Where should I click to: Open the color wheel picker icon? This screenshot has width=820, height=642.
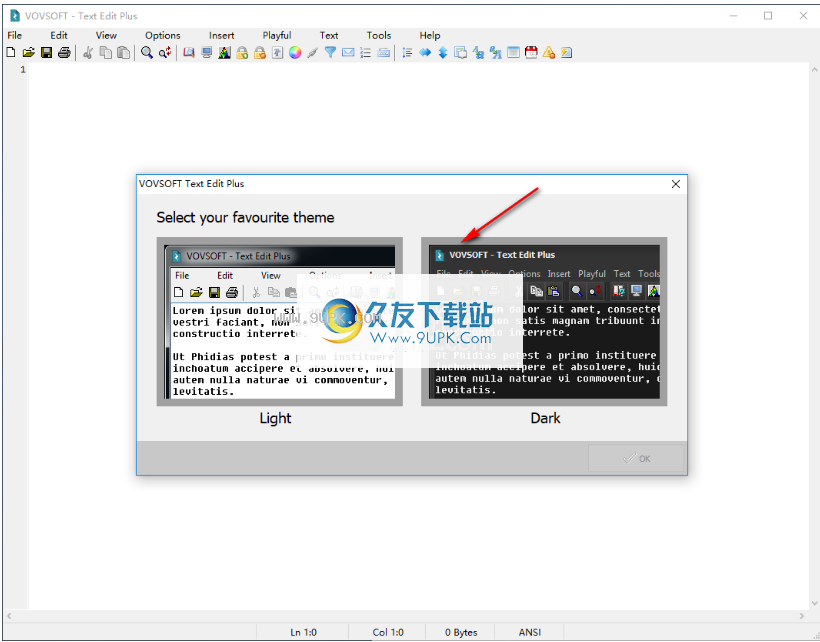[295, 52]
